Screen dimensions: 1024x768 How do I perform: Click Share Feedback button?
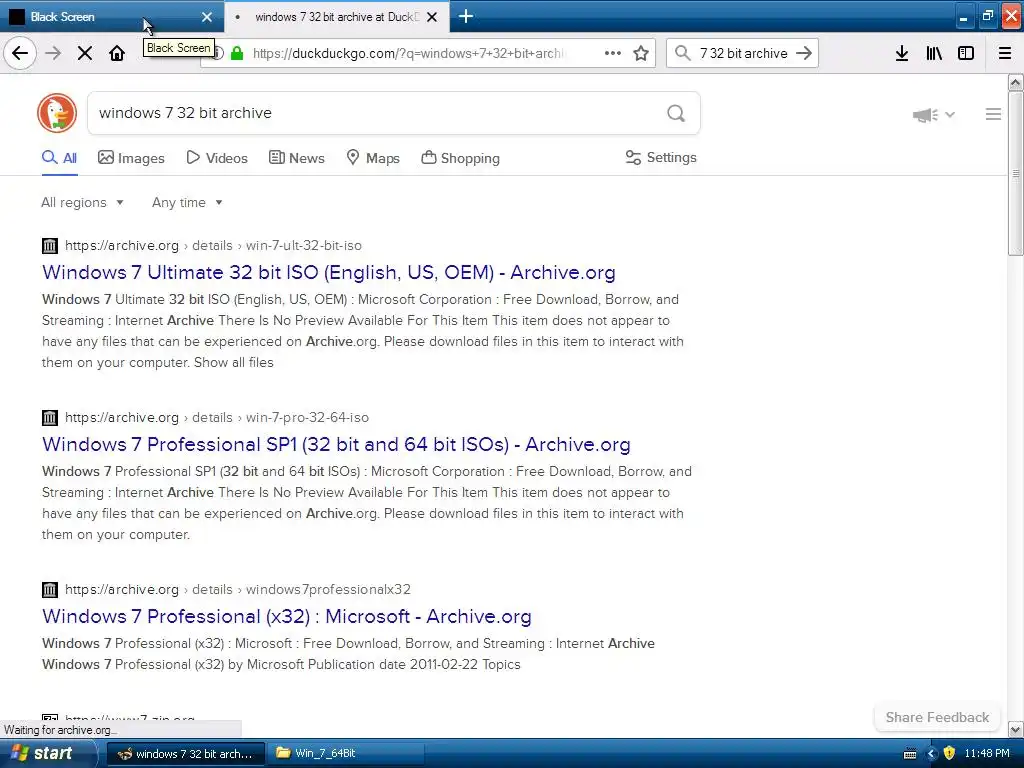937,717
